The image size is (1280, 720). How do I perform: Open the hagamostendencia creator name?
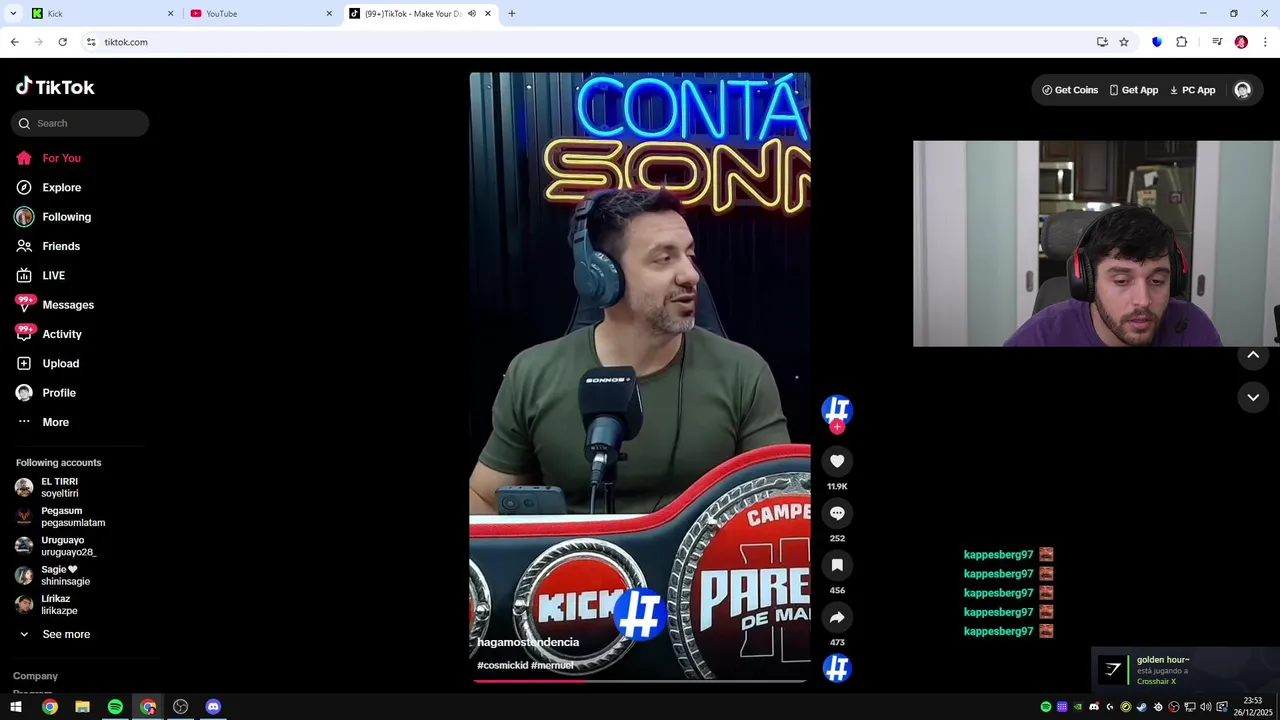pos(528,642)
